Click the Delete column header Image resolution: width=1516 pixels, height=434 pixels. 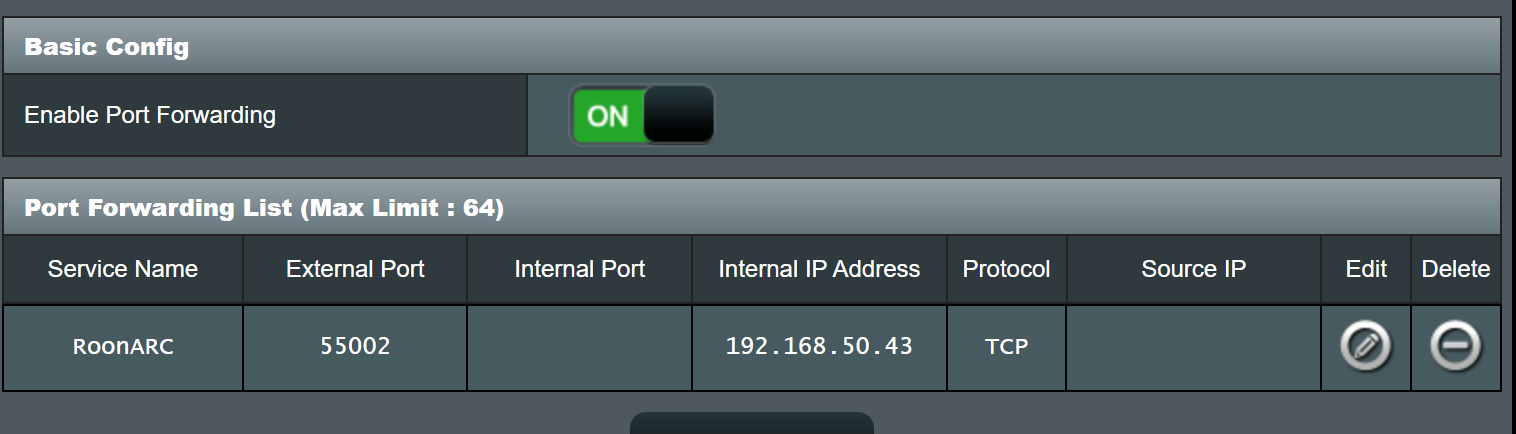1456,269
